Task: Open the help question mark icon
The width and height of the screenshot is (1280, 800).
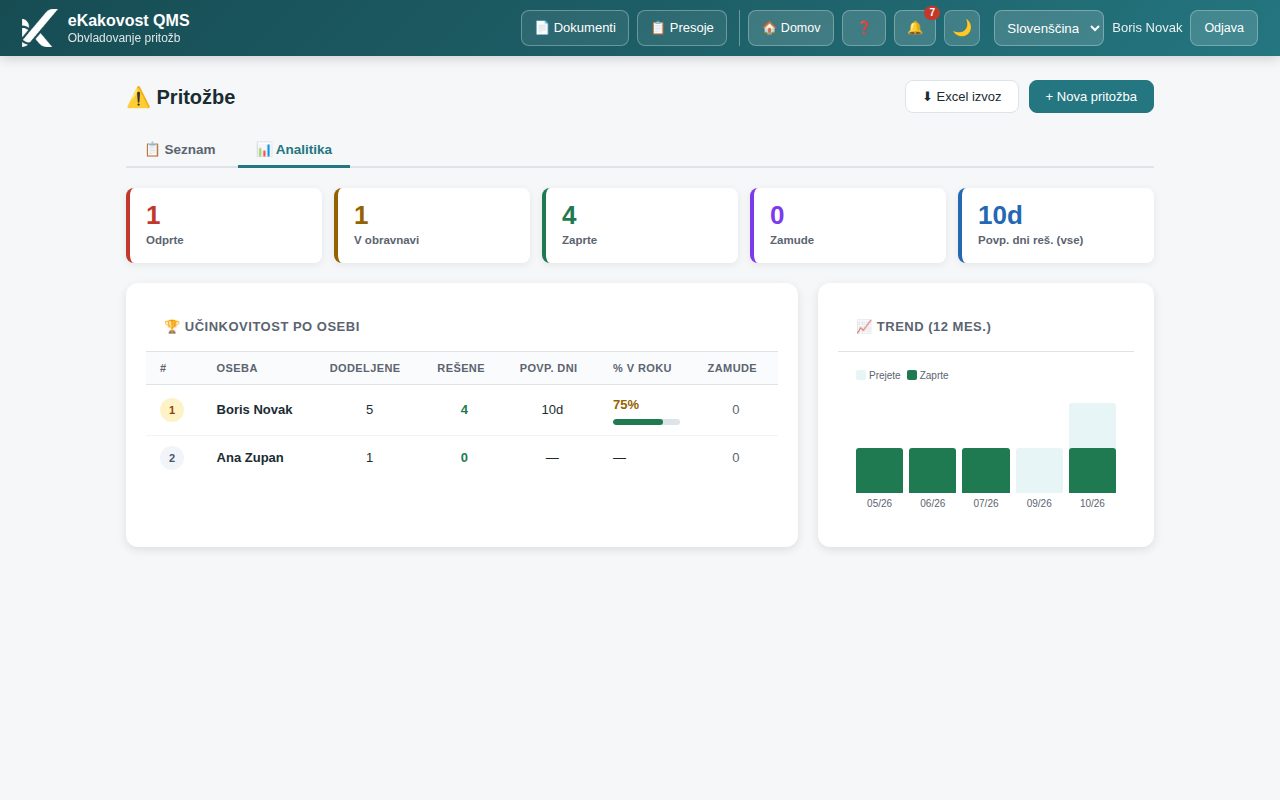Action: [x=864, y=28]
